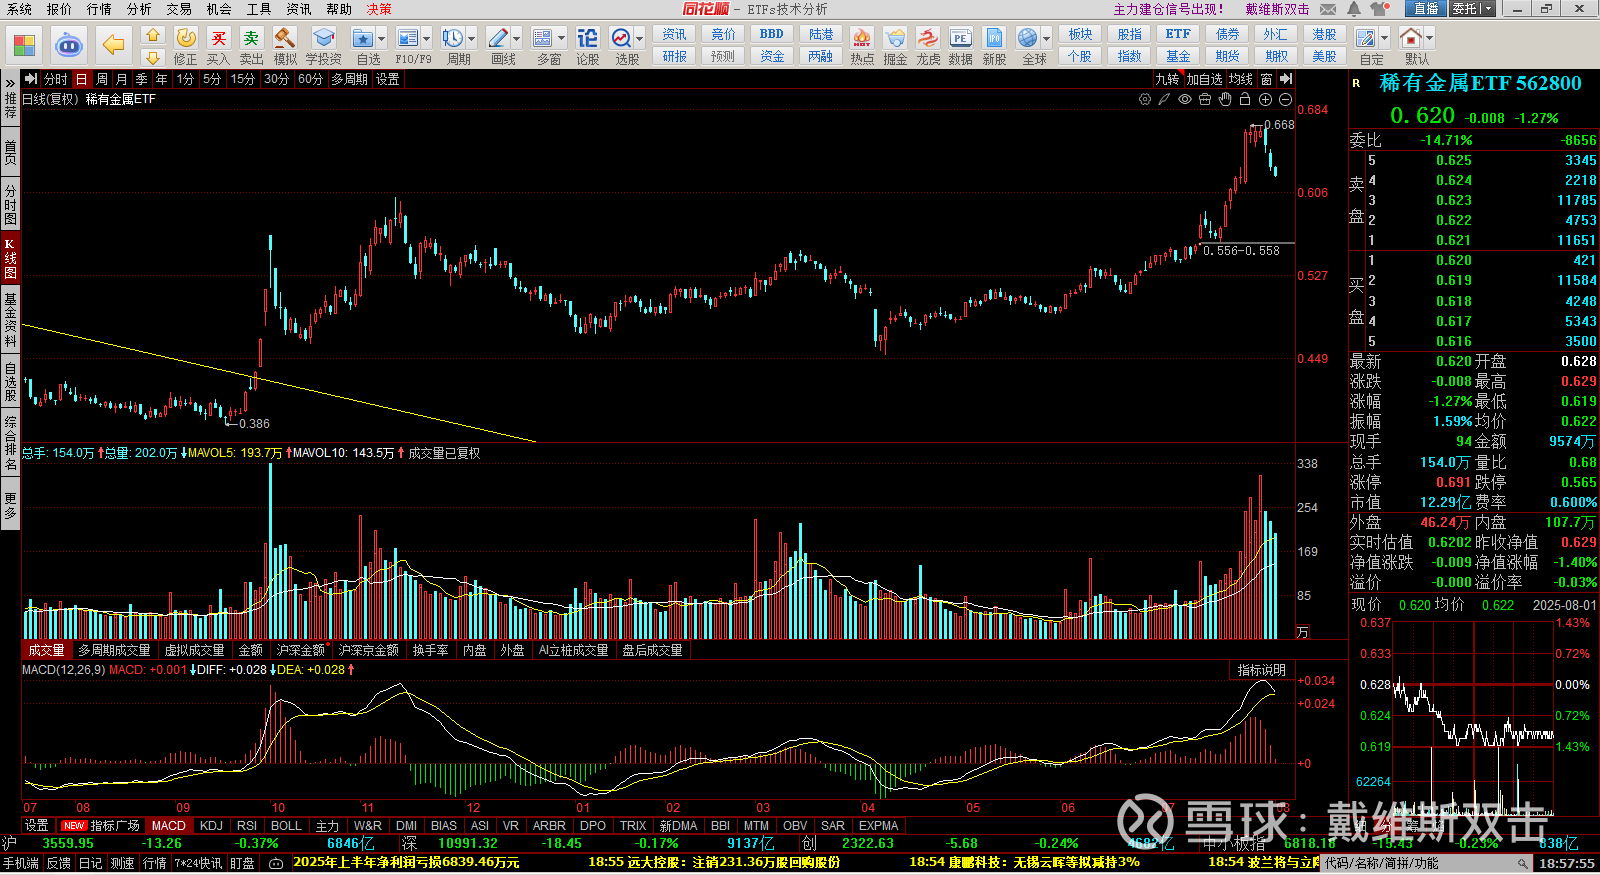Click the chart zoom-in plus icon
The image size is (1600, 875).
click(x=1265, y=99)
